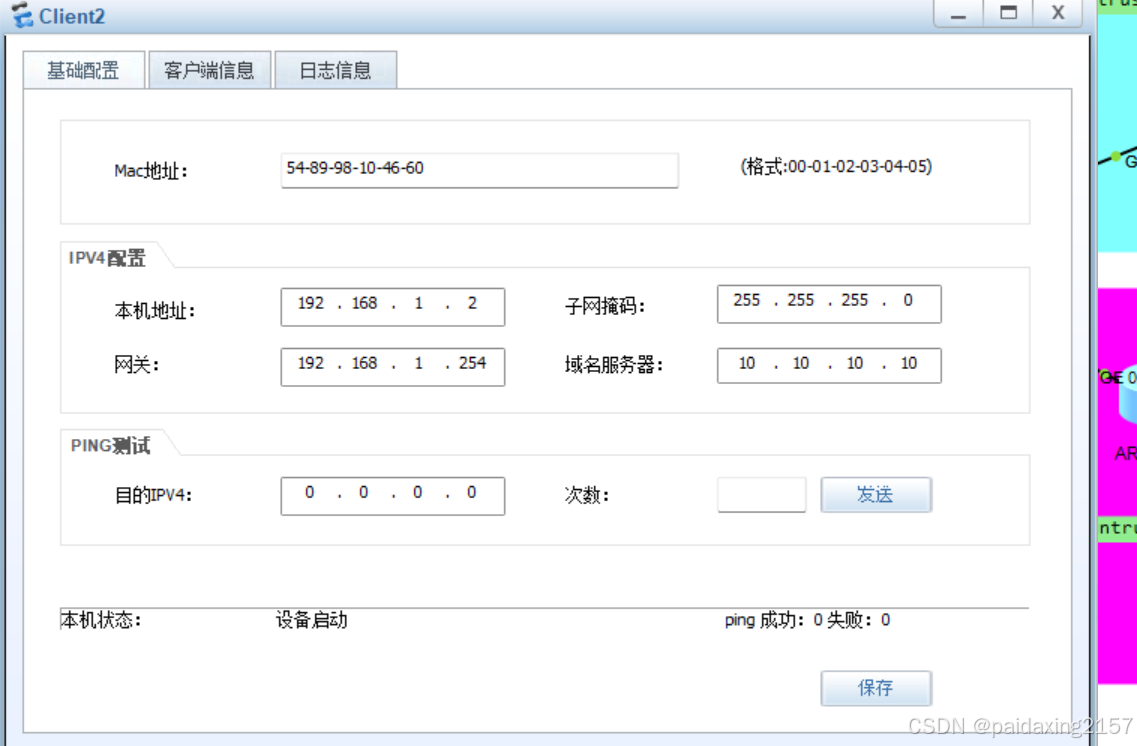
Task: Click the 域名服务器 field
Action: tap(829, 365)
